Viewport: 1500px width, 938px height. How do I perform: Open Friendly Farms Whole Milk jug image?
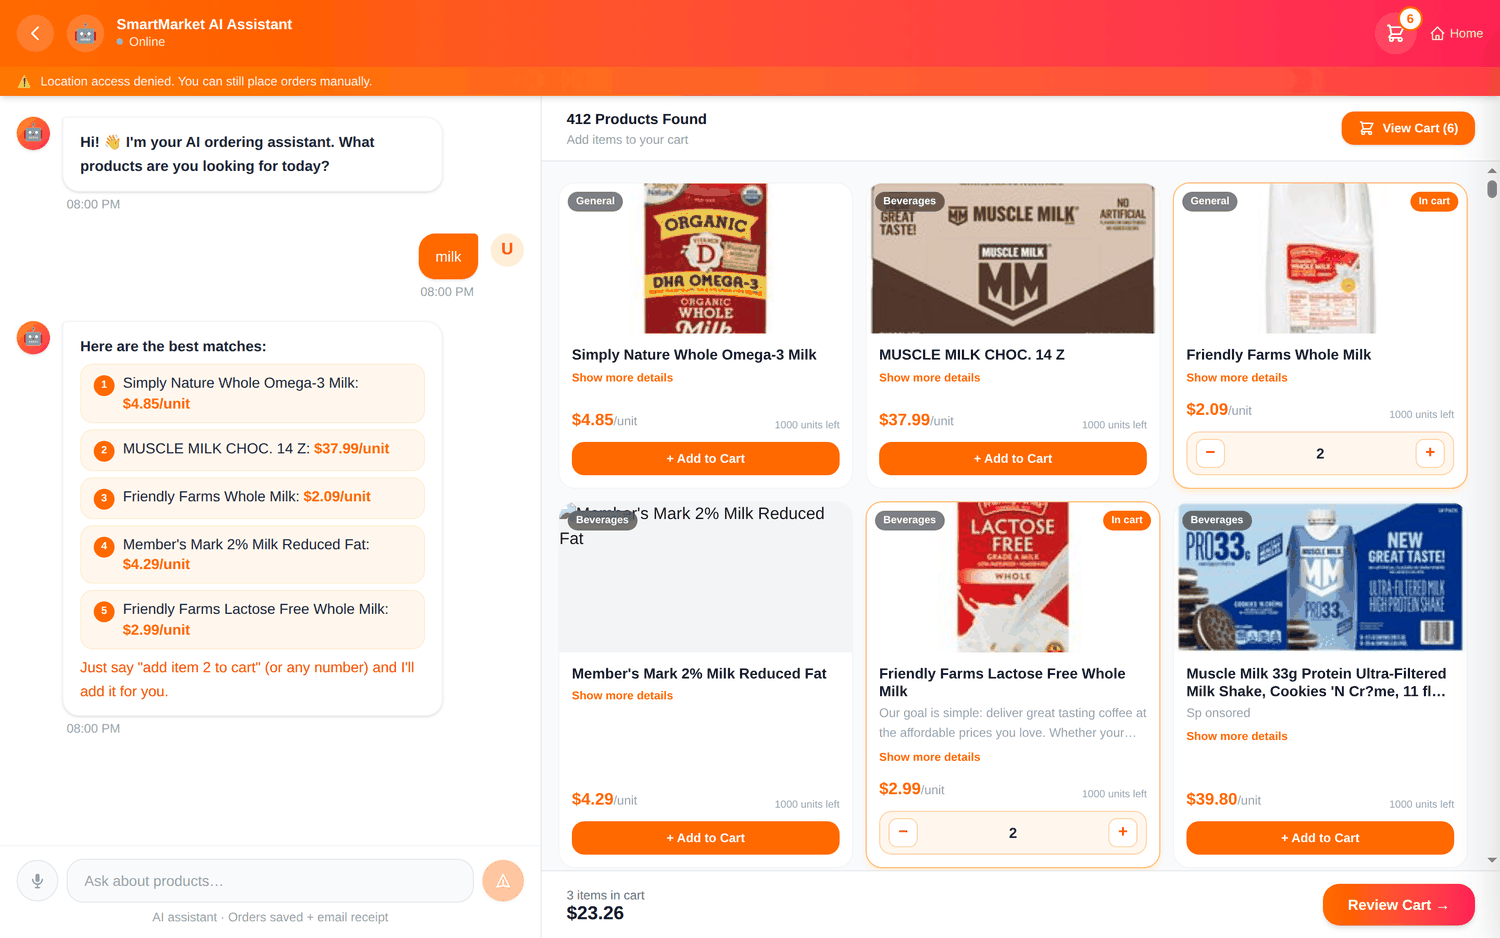pos(1320,258)
